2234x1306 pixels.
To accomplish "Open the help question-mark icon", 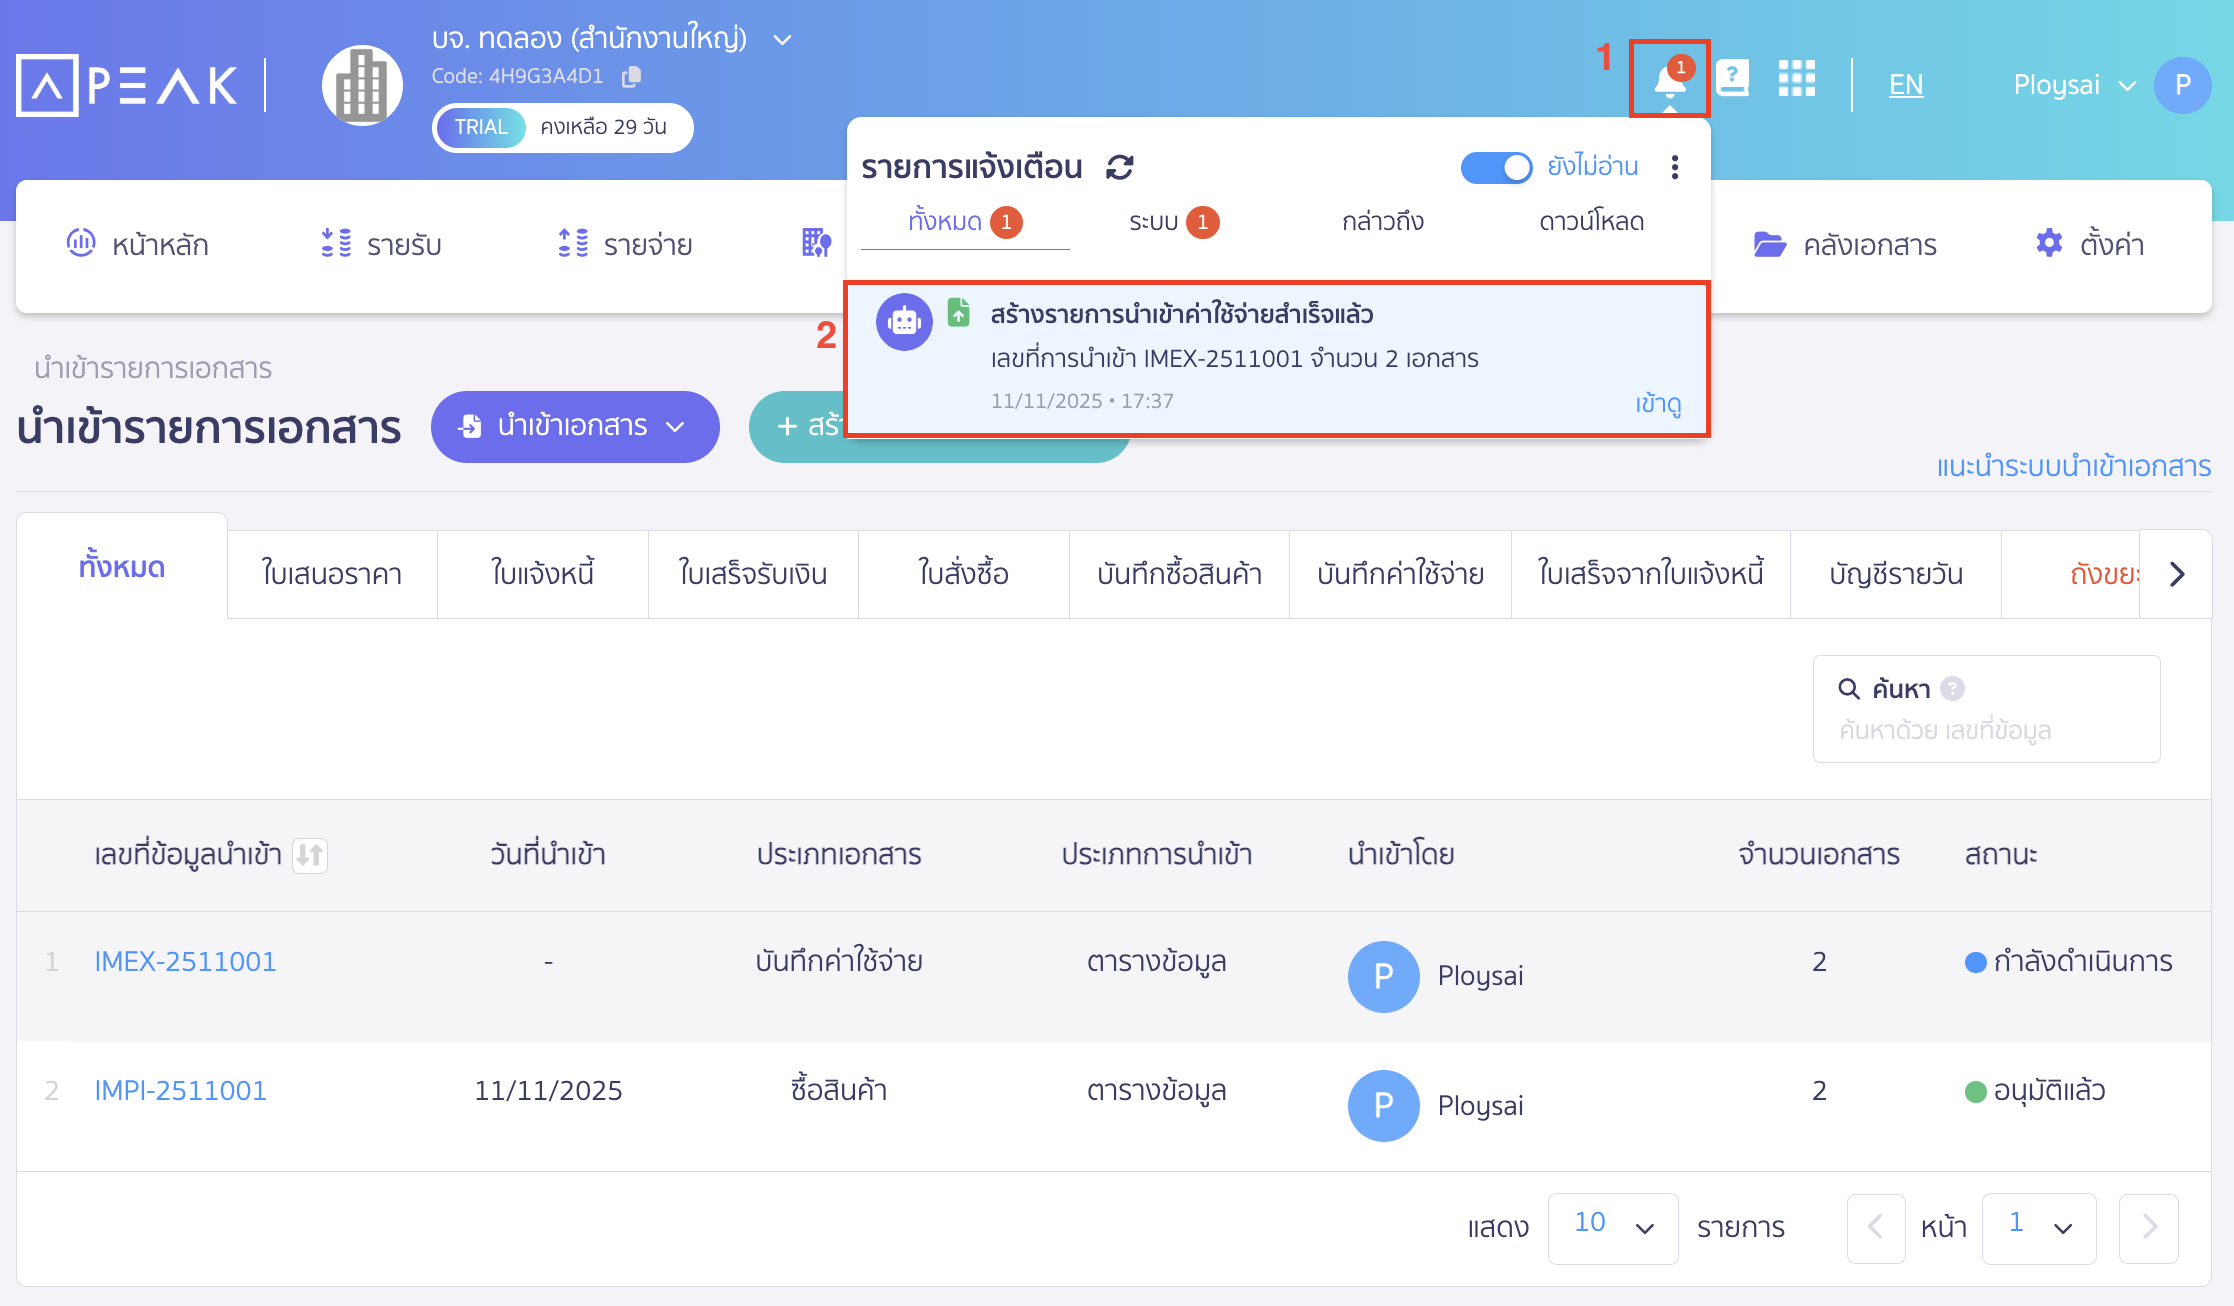I will coord(1733,78).
